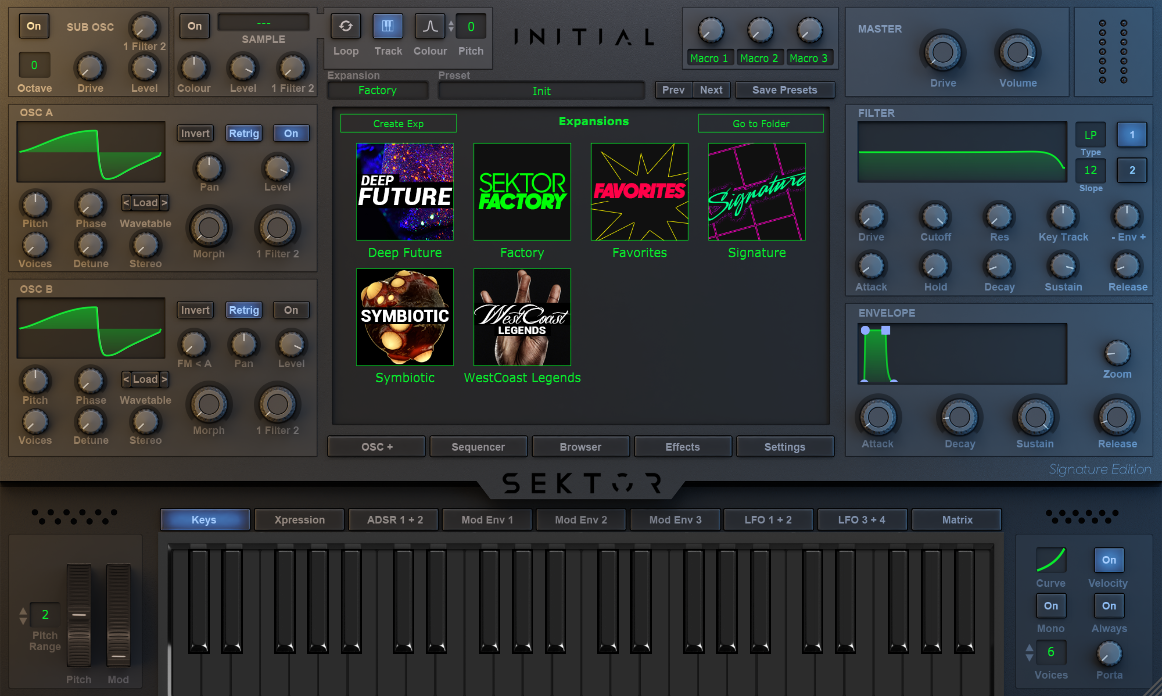Click the OSC A waveform display
The image size is (1162, 696).
pos(90,152)
